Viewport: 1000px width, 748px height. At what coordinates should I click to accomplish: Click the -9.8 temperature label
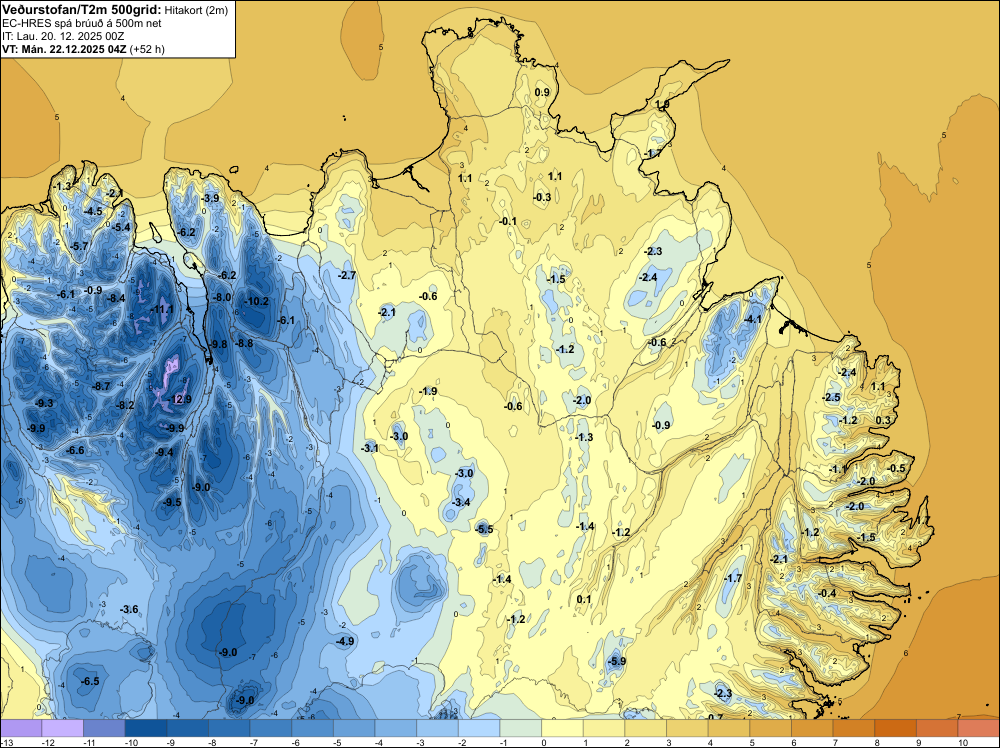218,344
